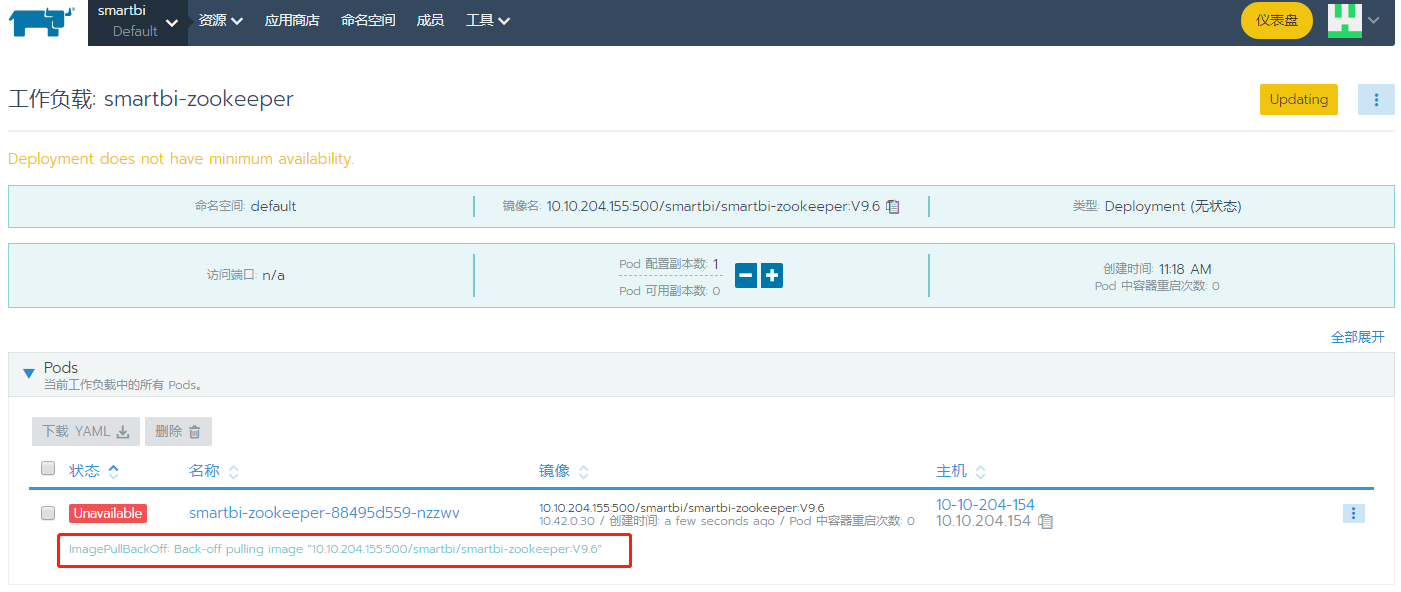Open the 命名空间 navigation item

pyautogui.click(x=368, y=20)
